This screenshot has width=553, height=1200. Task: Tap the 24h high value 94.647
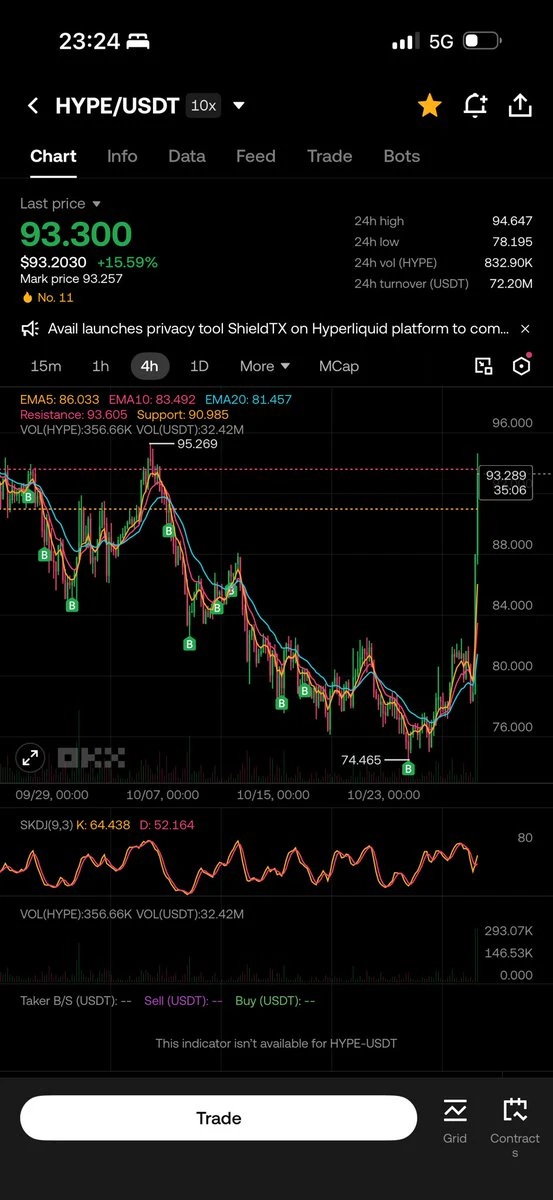click(512, 221)
